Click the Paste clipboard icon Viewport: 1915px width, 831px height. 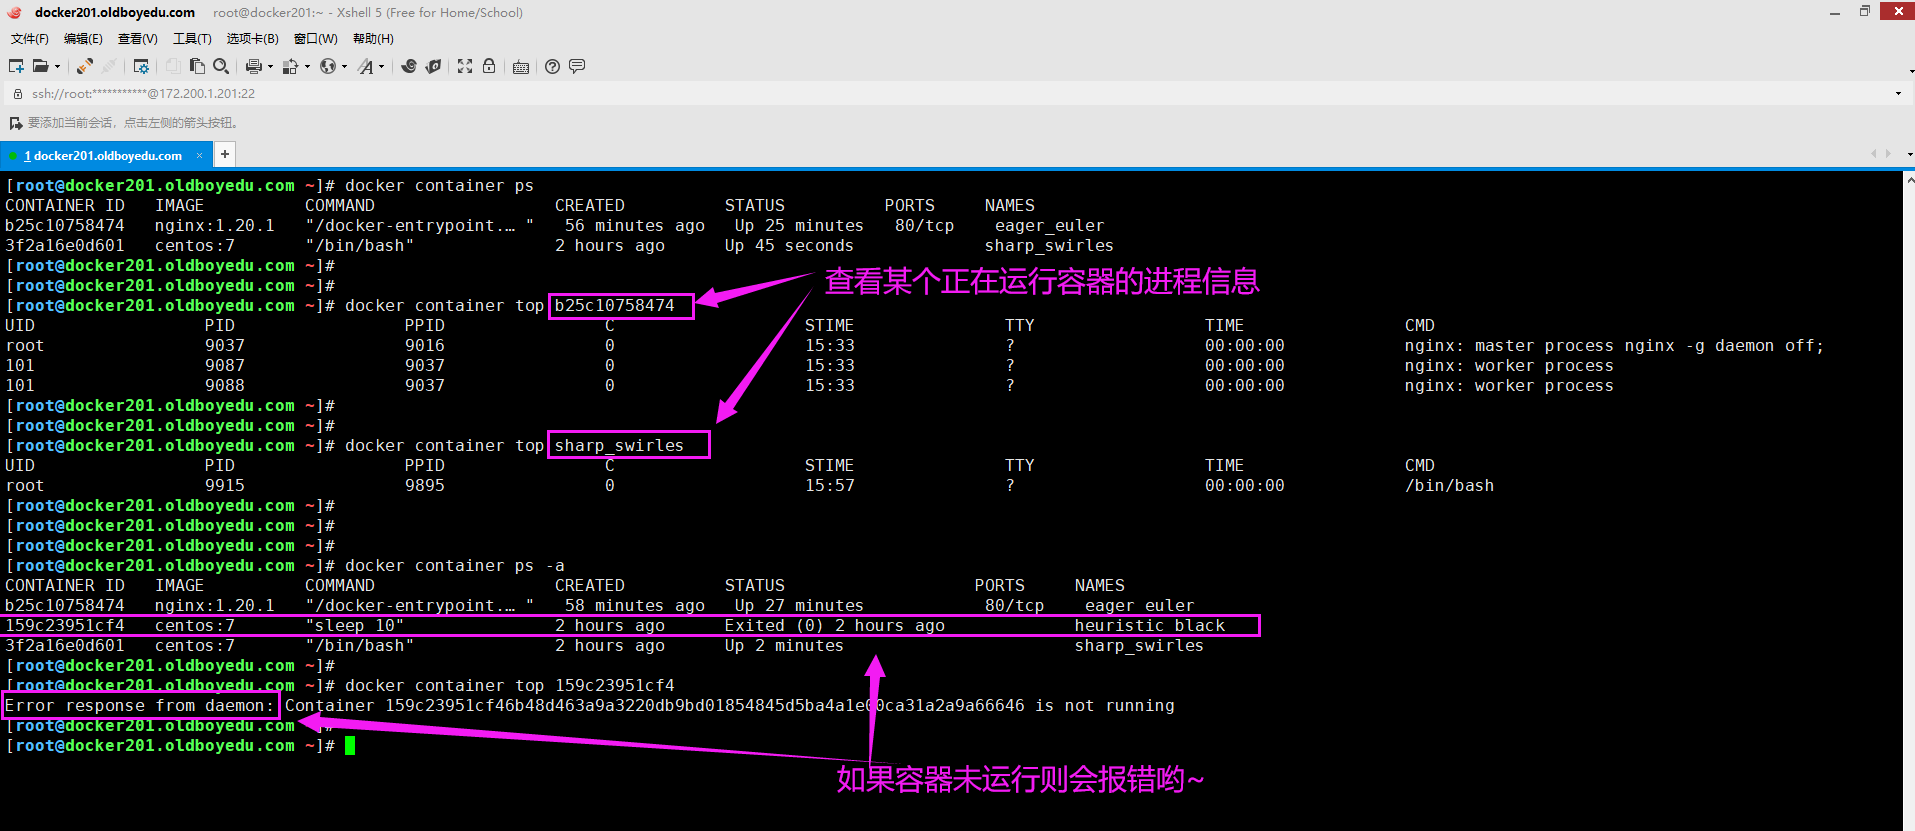pyautogui.click(x=197, y=67)
